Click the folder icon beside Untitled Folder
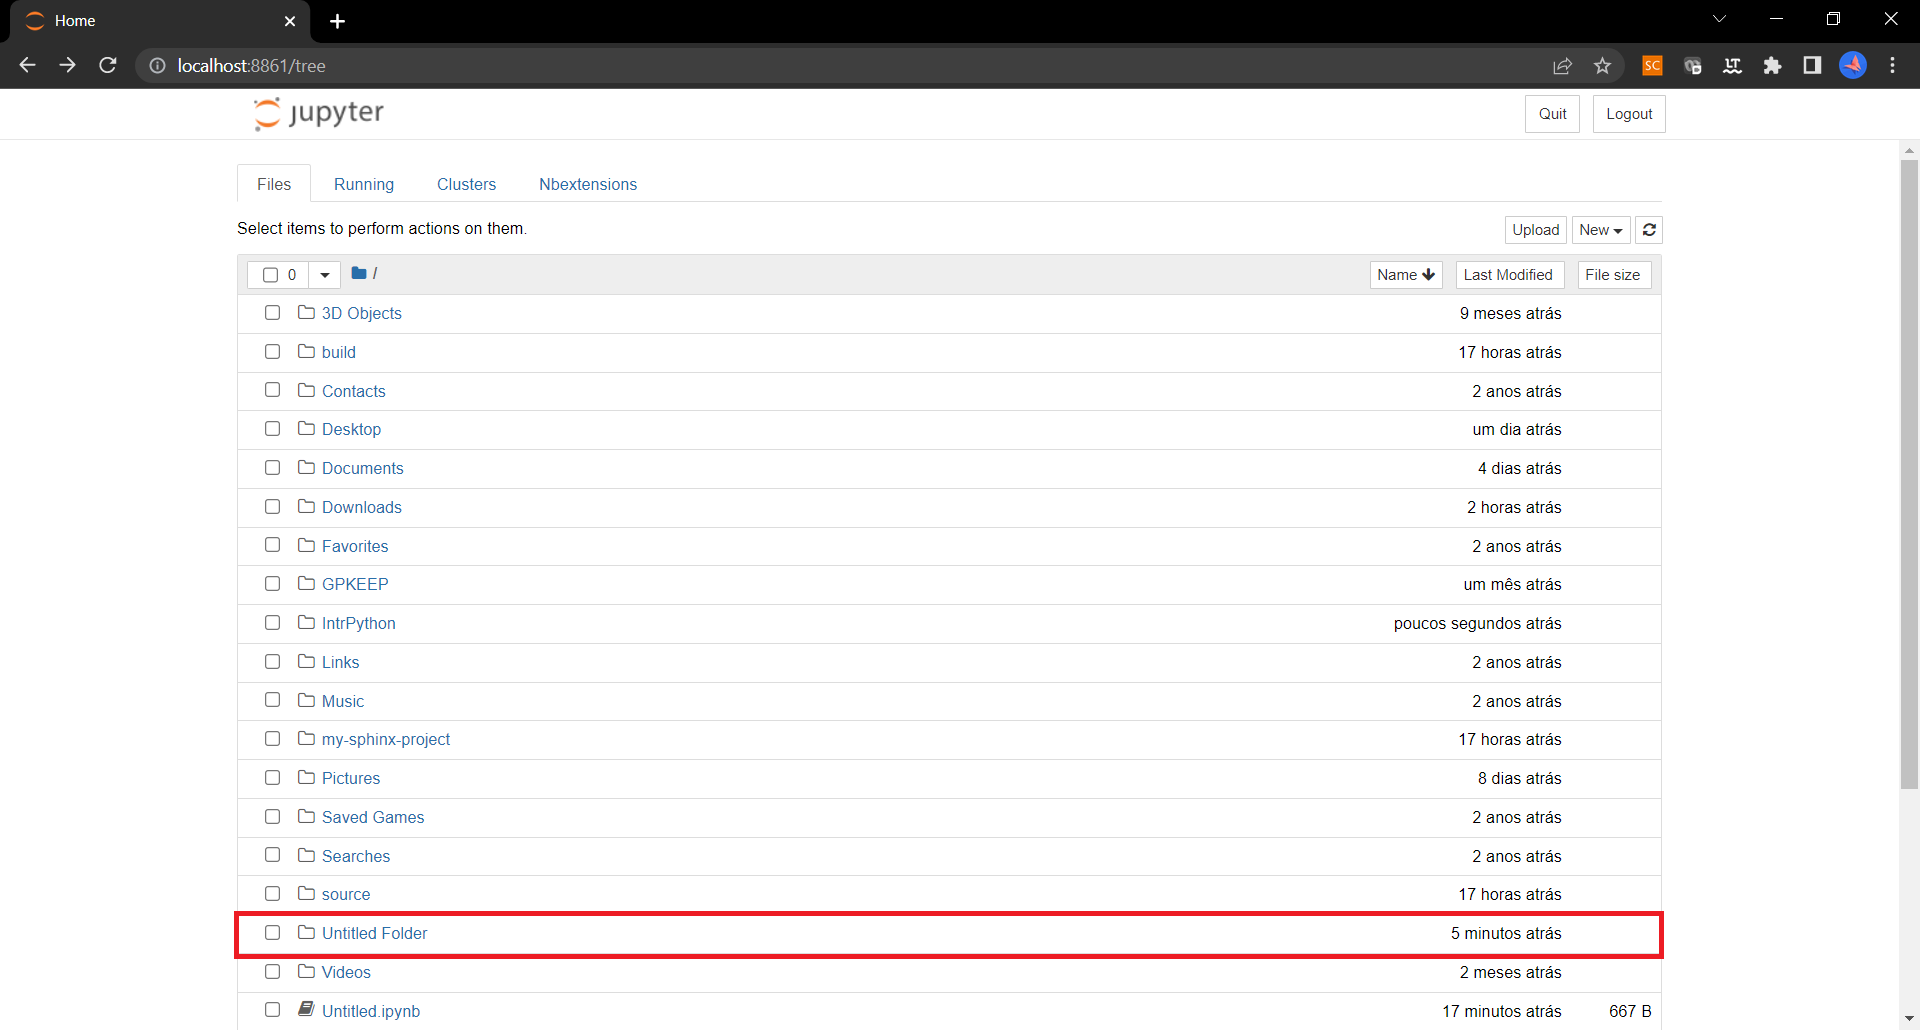Image resolution: width=1920 pixels, height=1030 pixels. 306,933
